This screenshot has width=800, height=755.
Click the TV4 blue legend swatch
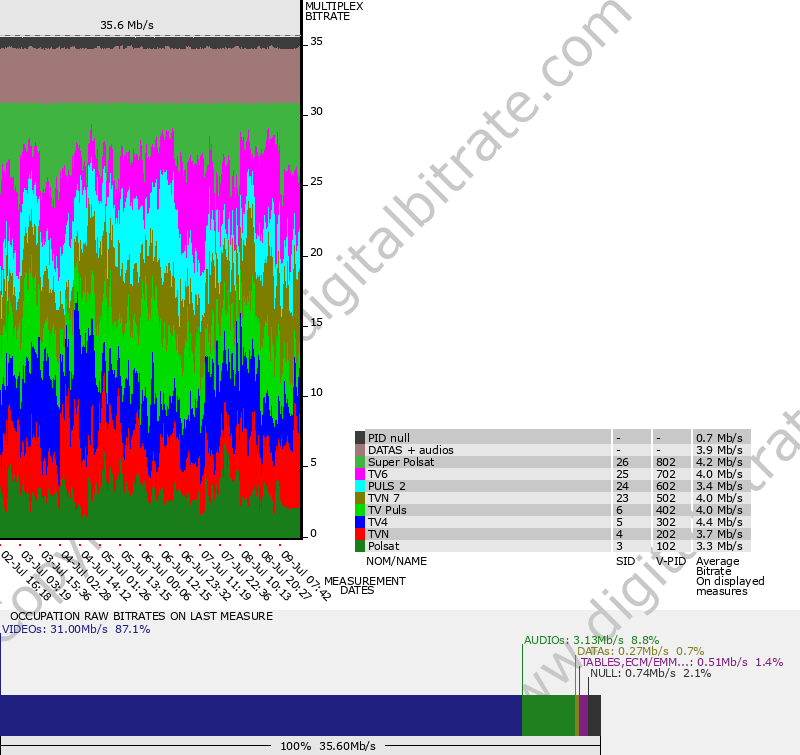point(360,522)
